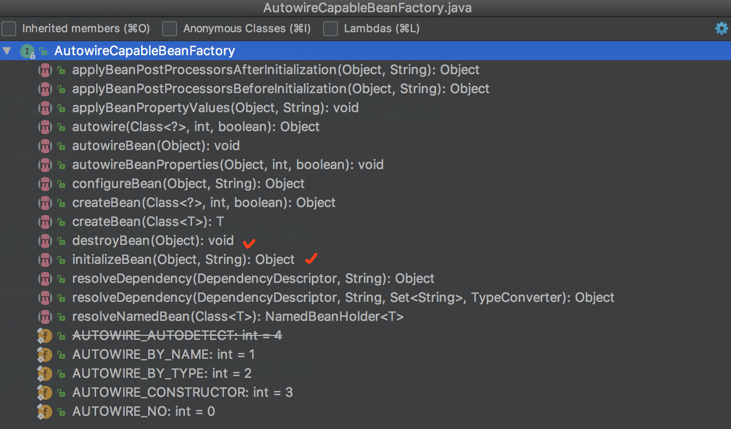Enable the Inherited members checkbox
This screenshot has height=429, width=731.
point(9,29)
